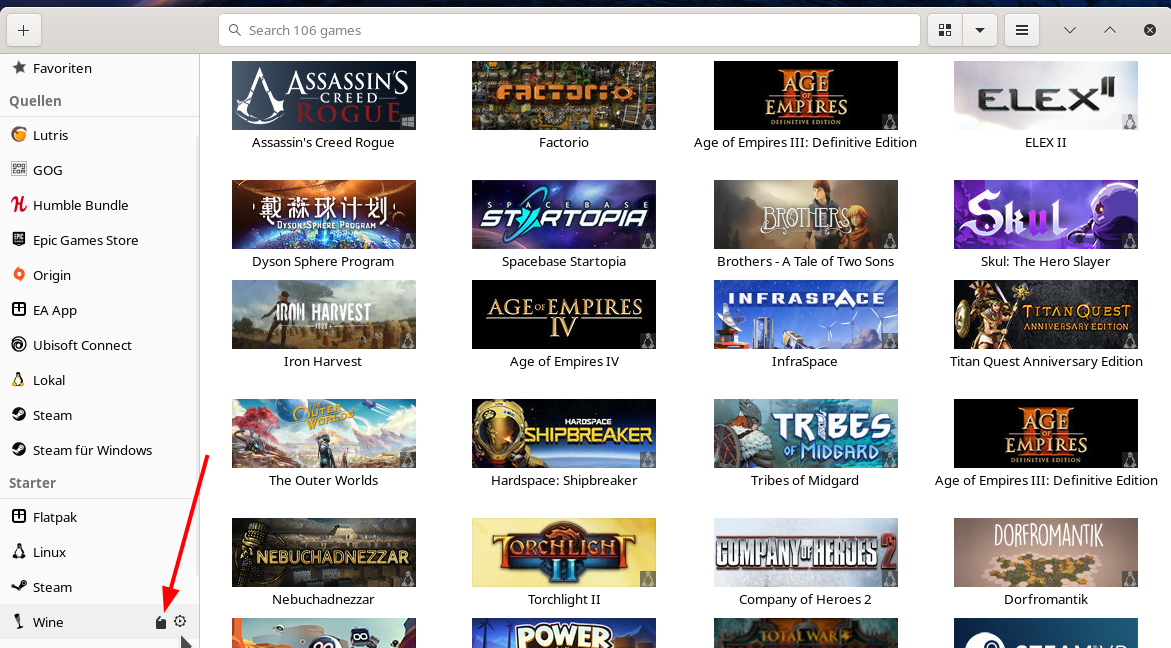Switch to grid view icon
The height and width of the screenshot is (648, 1171).
point(945,30)
